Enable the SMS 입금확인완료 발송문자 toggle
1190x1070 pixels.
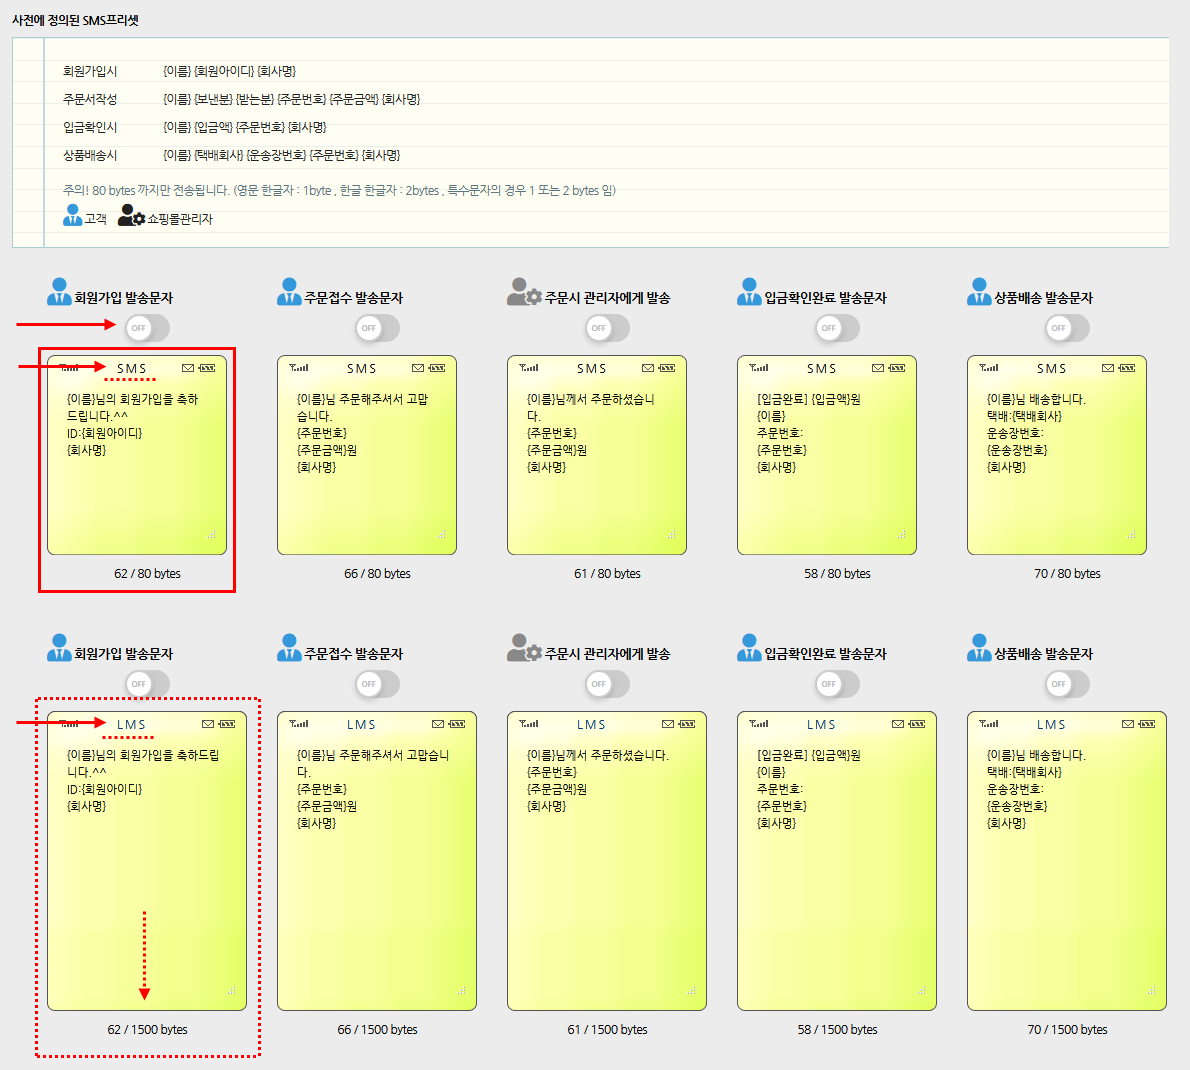coord(837,328)
